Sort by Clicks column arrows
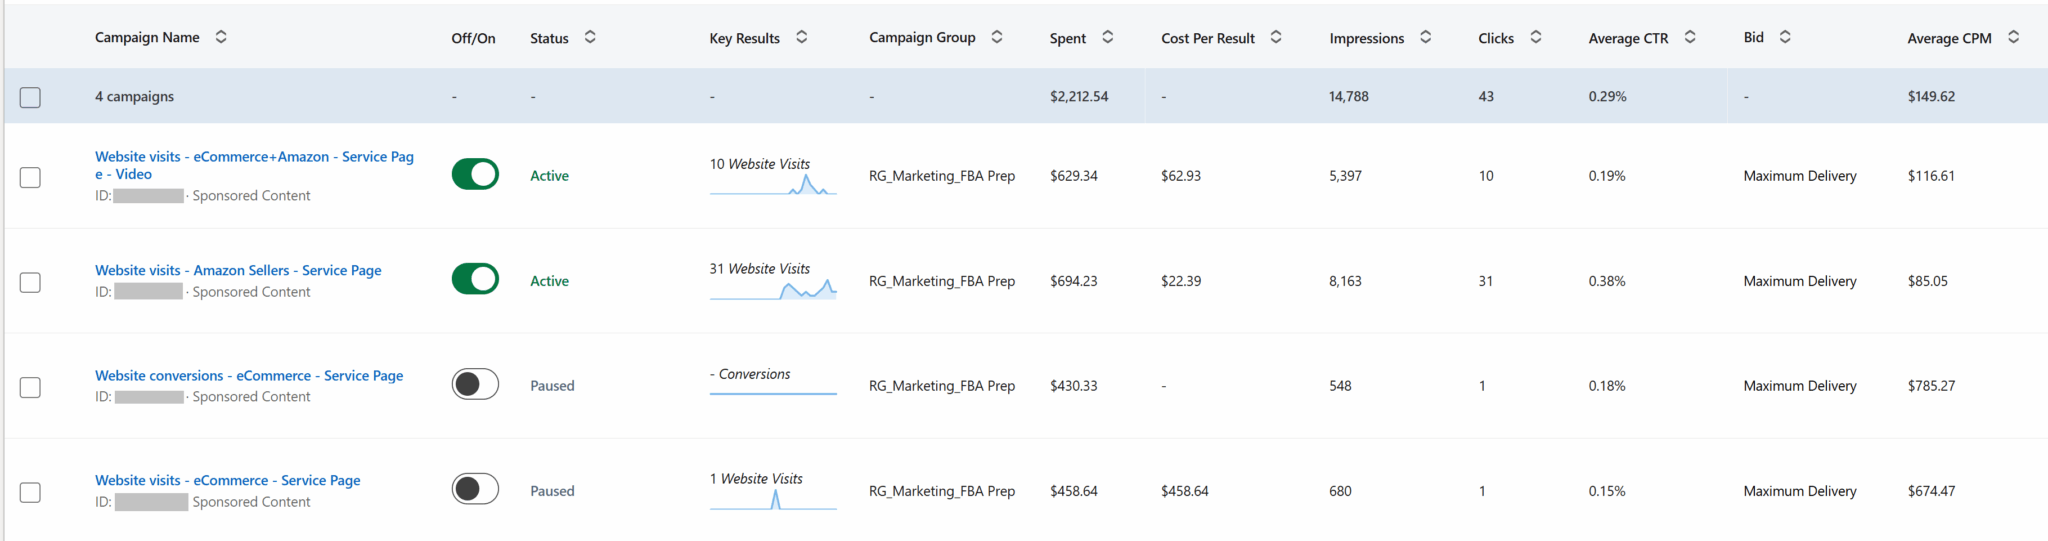The image size is (2048, 541). click(1536, 37)
